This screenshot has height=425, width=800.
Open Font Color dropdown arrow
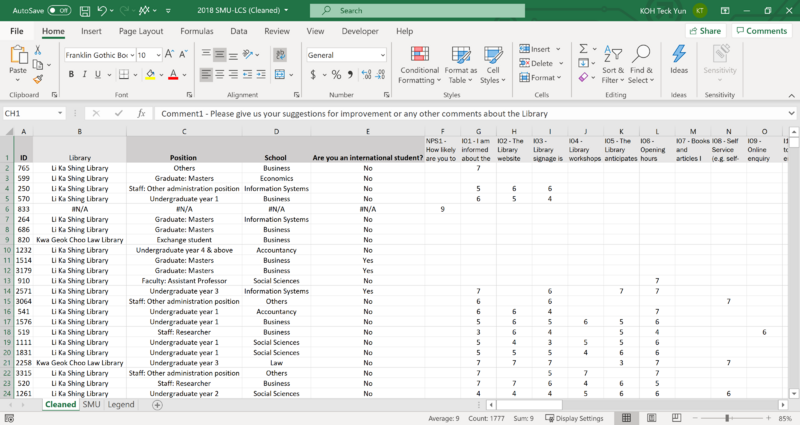coord(184,75)
